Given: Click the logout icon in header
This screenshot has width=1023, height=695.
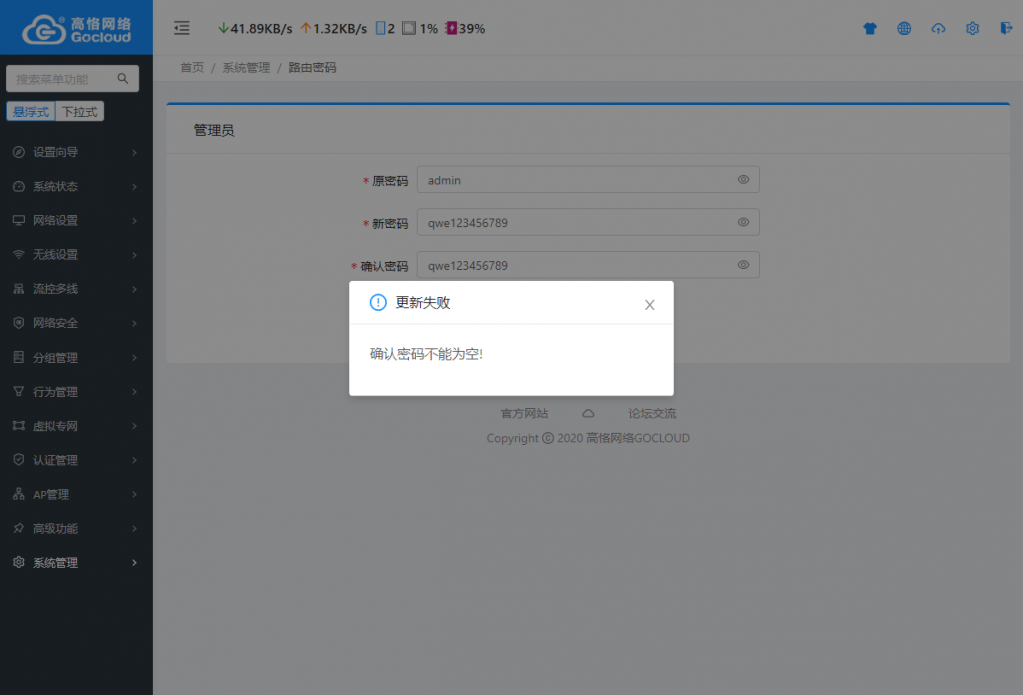Looking at the screenshot, I should click(x=1005, y=28).
